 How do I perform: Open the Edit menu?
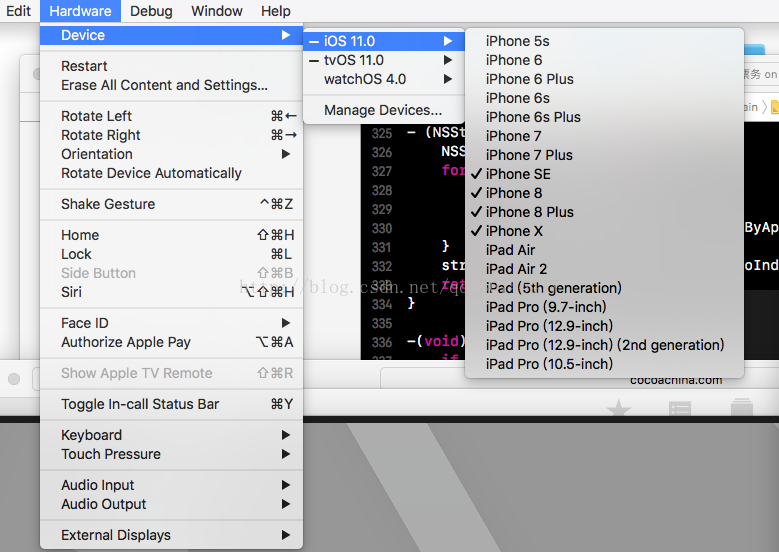pos(18,11)
